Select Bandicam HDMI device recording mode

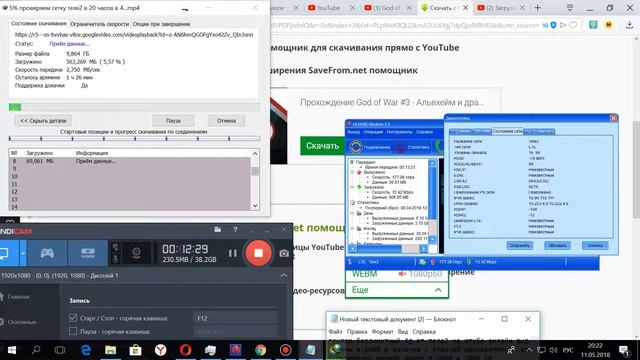click(x=88, y=253)
